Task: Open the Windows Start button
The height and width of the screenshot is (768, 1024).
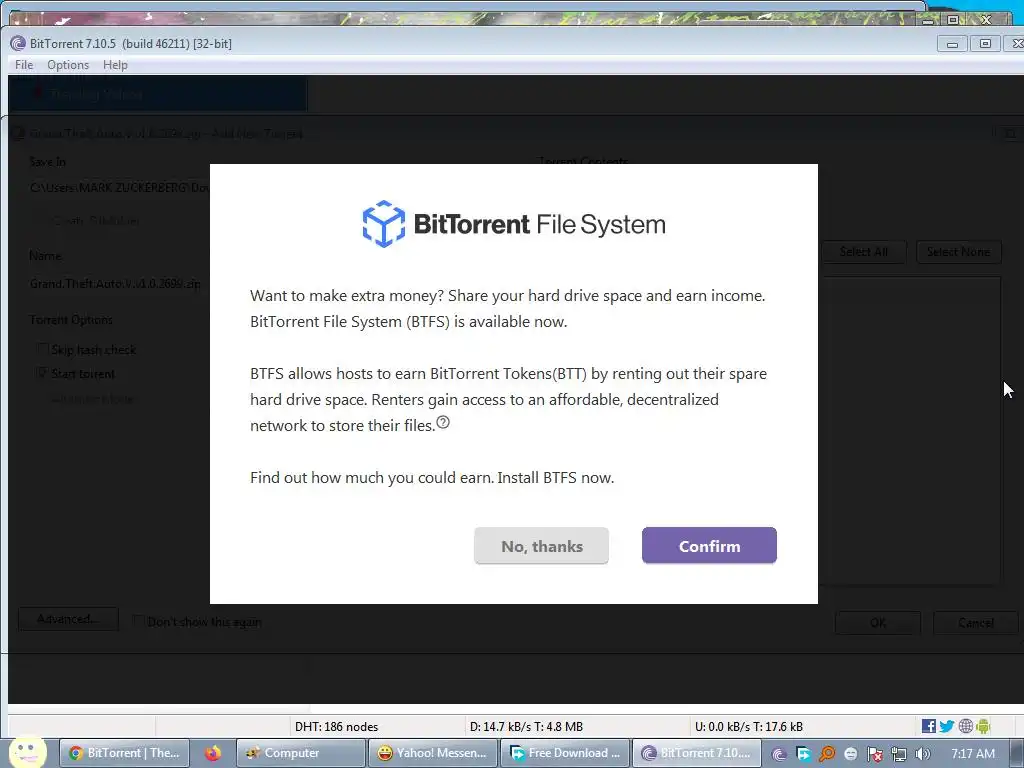Action: [27, 753]
